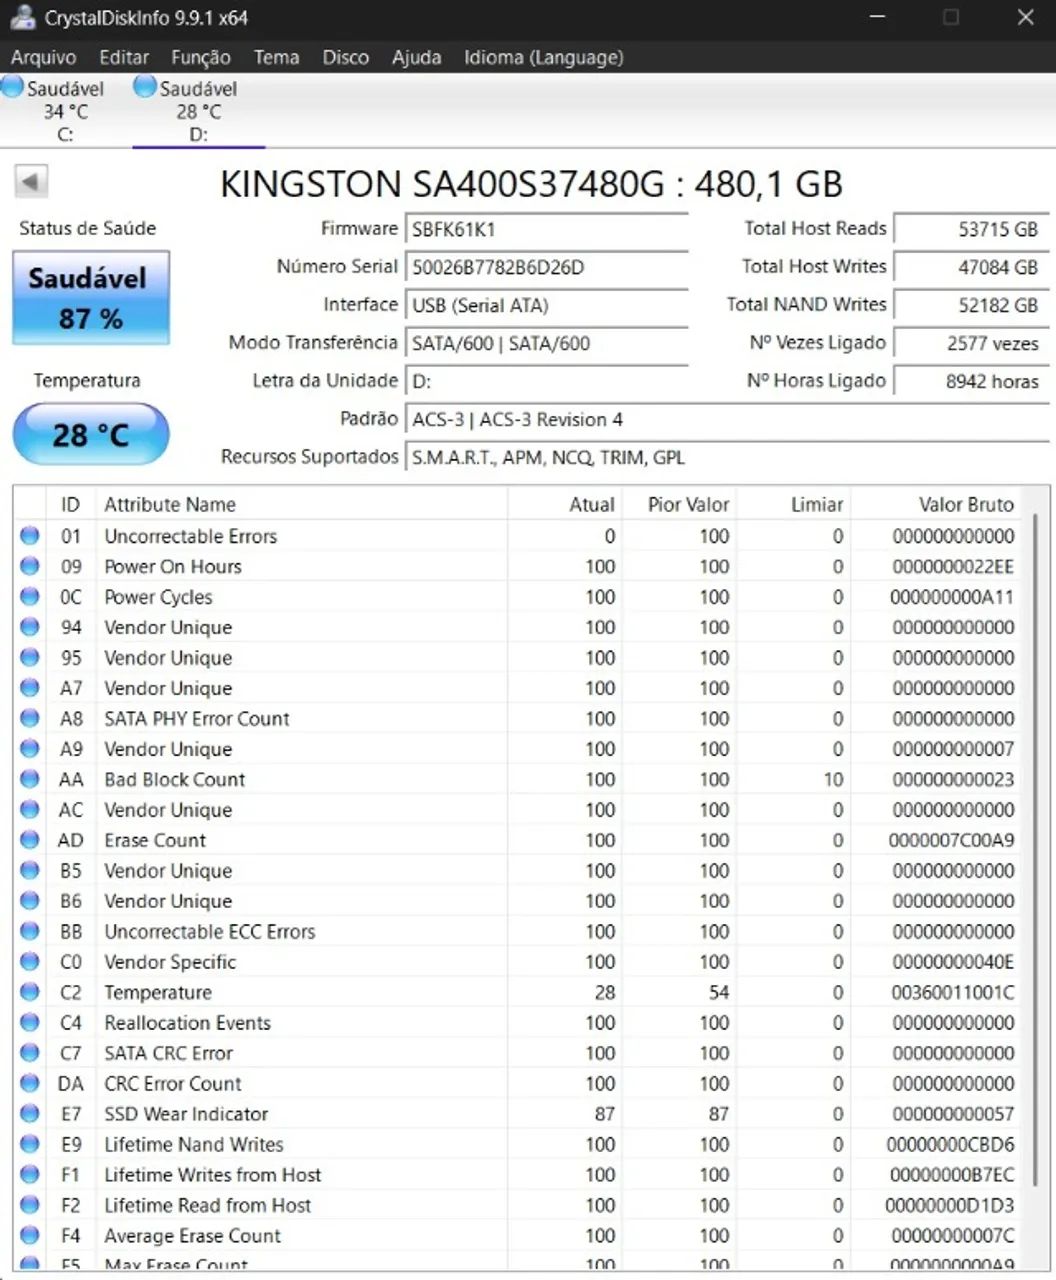This screenshot has height=1280, width=1056.
Task: Click the Saudável 87 % health status button
Action: pos(90,297)
